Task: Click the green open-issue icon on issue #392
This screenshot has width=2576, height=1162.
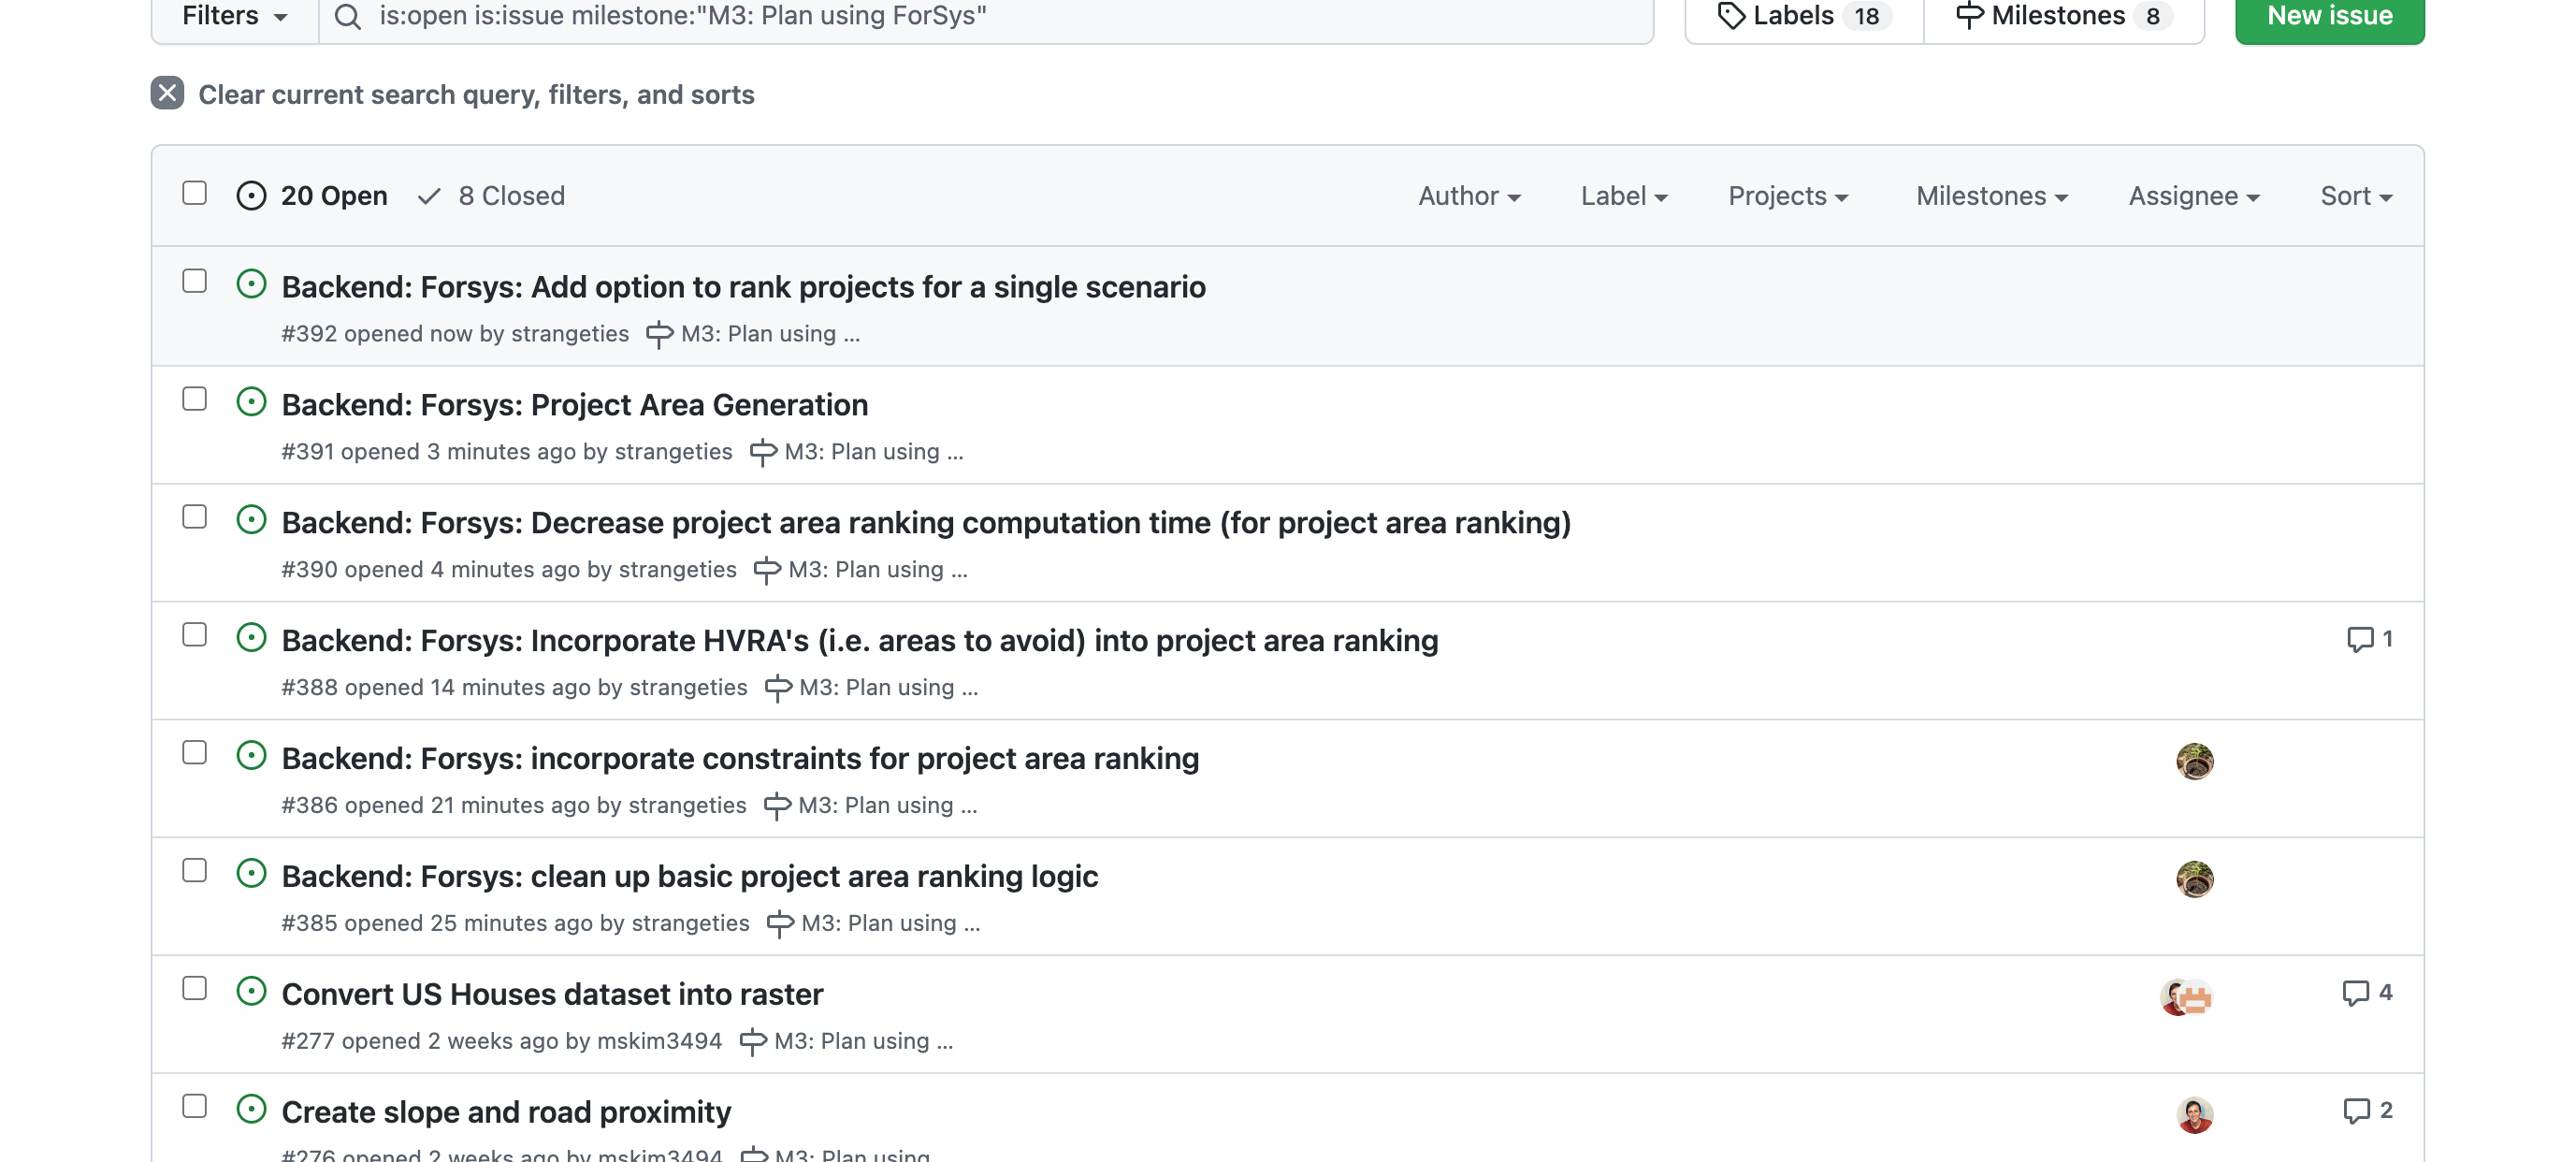Action: click(251, 285)
